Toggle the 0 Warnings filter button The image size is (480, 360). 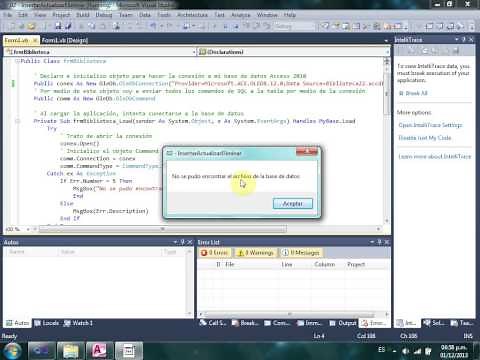[x=256, y=253]
